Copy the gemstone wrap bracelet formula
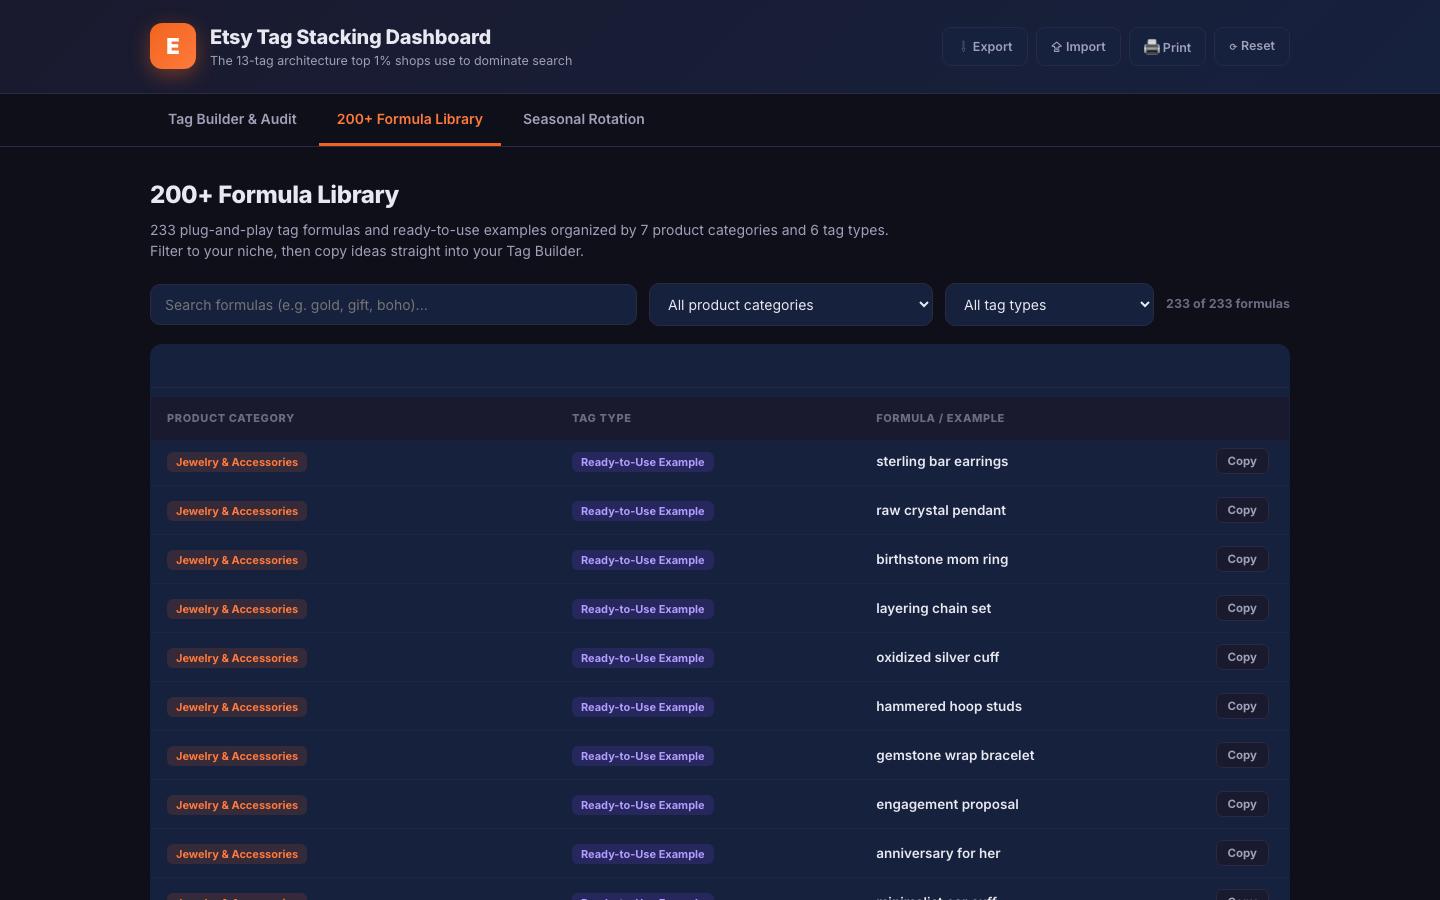Viewport: 1440px width, 900px height. point(1242,755)
